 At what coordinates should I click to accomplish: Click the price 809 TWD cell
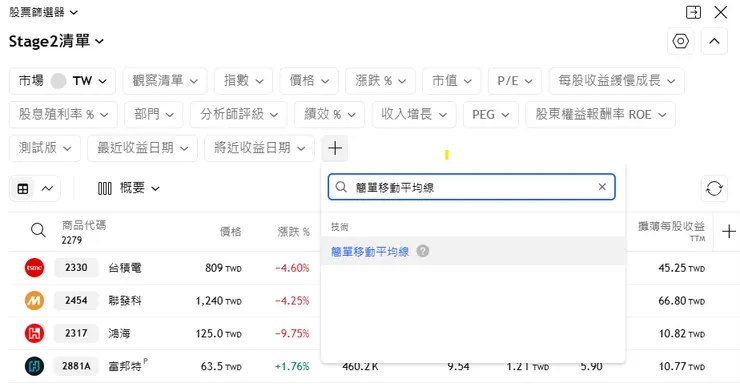click(223, 268)
